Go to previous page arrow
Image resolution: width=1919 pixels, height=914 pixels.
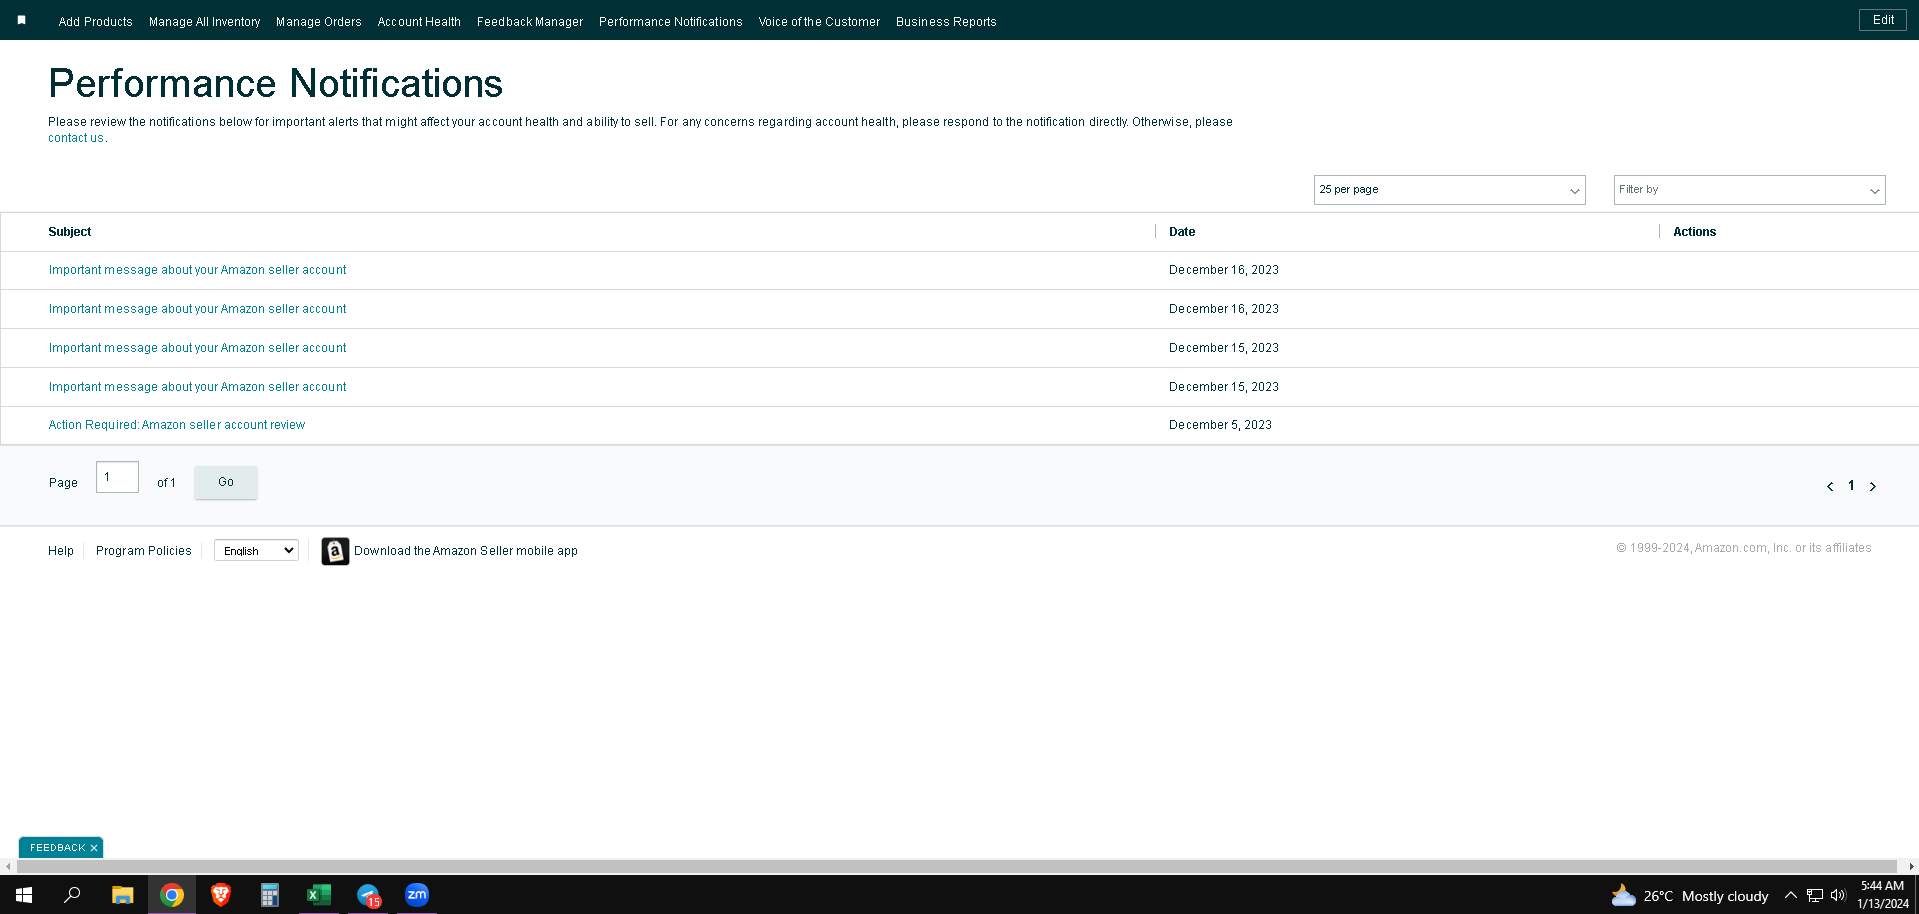click(1830, 486)
